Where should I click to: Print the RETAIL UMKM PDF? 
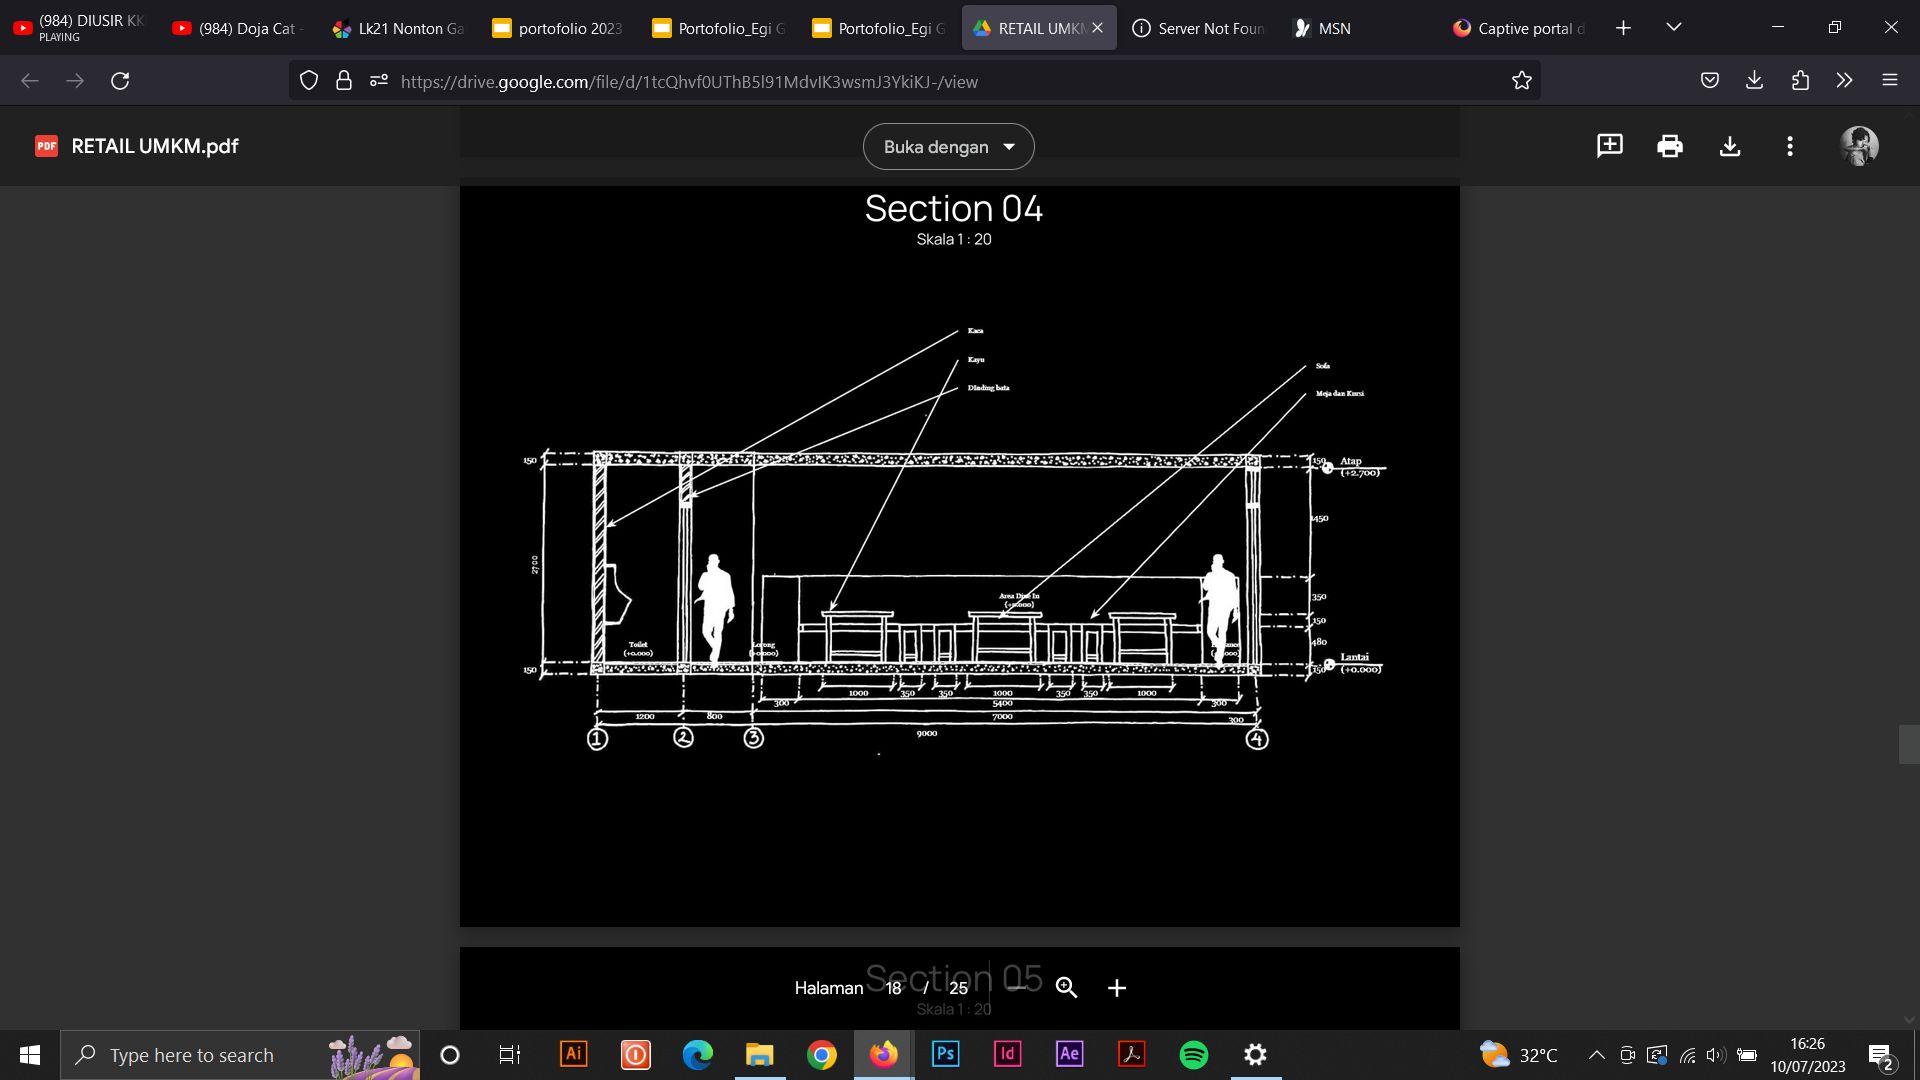click(x=1669, y=146)
